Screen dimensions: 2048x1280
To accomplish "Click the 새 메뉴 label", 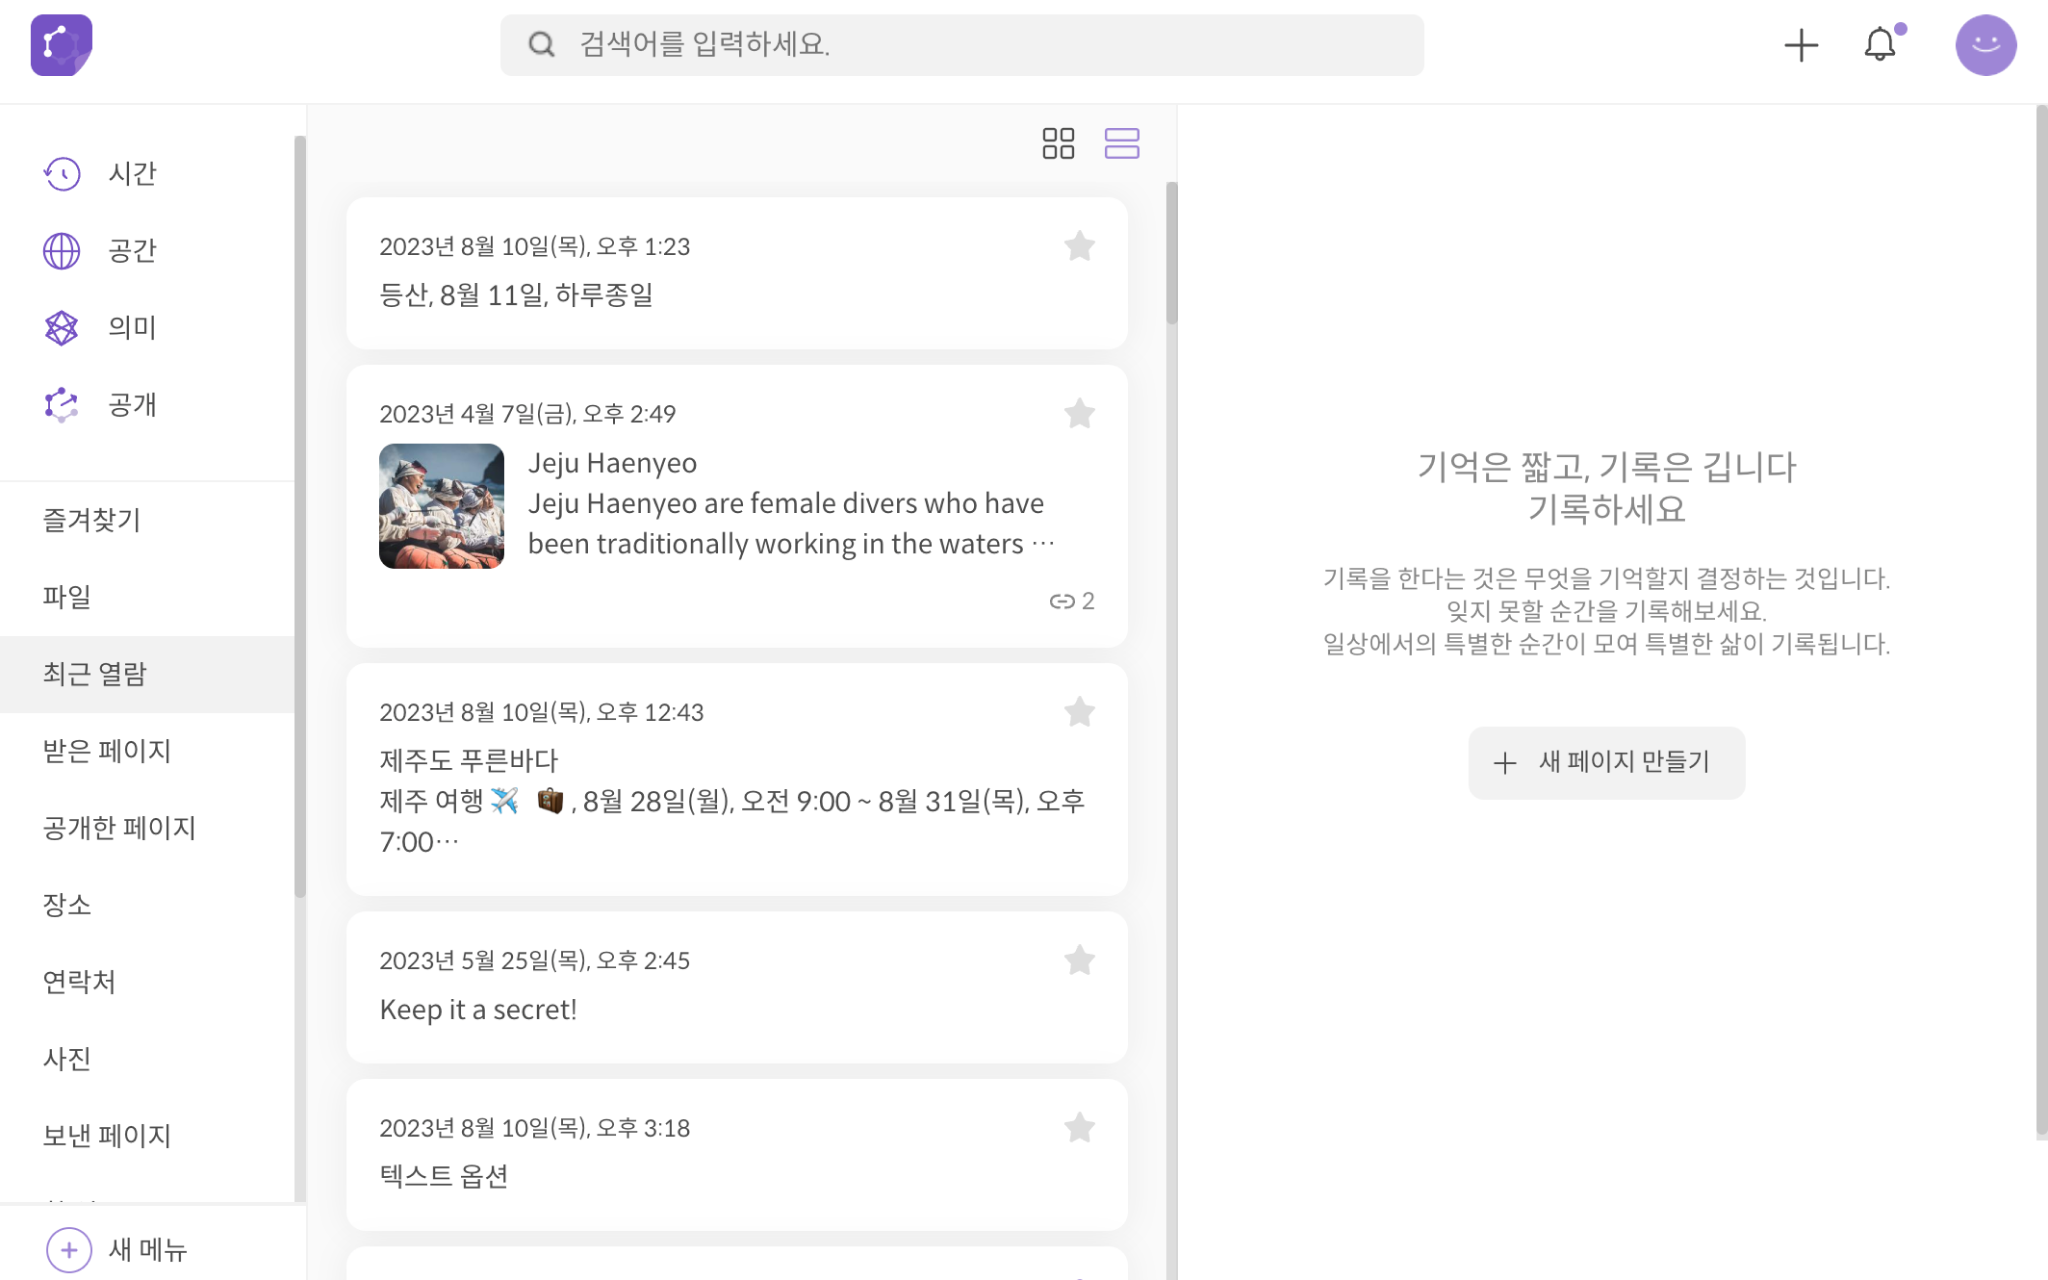I will 148,1250.
